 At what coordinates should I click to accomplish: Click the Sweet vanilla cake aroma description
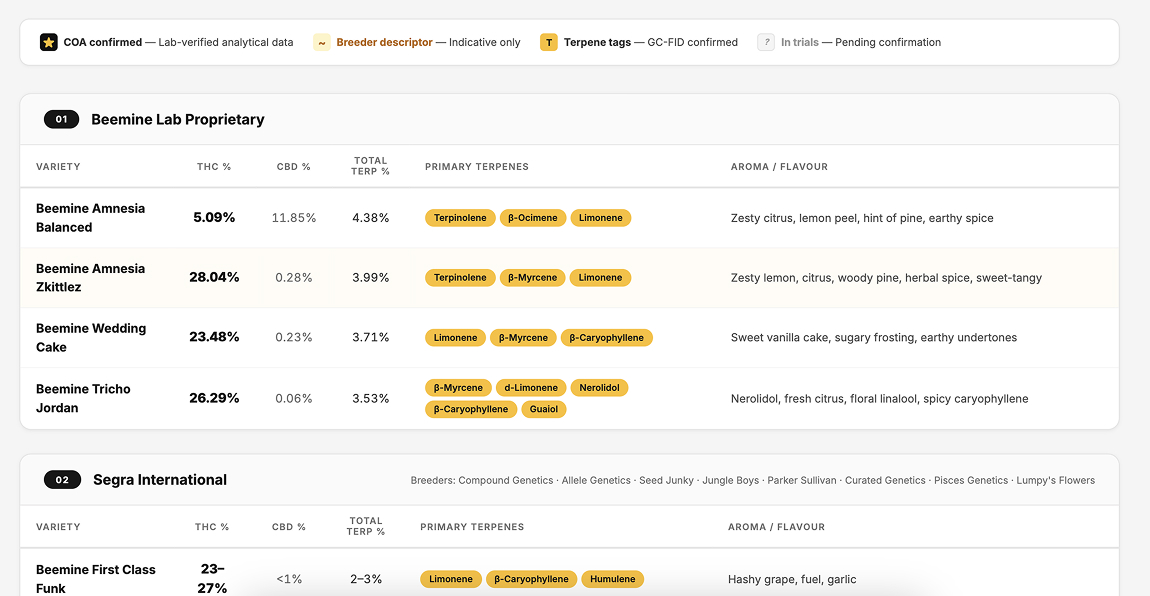(874, 338)
